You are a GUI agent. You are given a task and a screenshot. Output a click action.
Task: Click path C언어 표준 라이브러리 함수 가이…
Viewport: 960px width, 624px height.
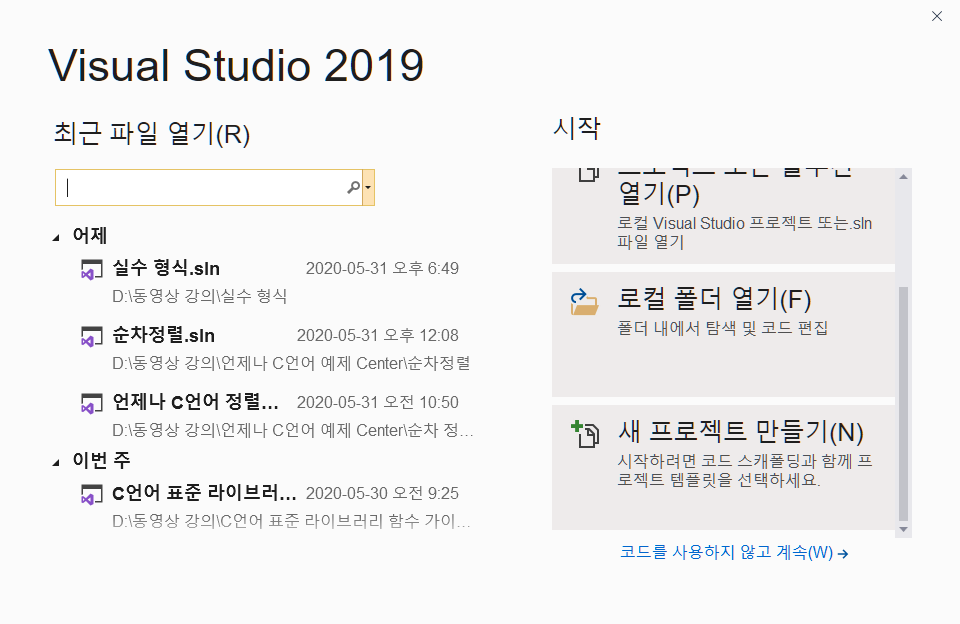291,521
